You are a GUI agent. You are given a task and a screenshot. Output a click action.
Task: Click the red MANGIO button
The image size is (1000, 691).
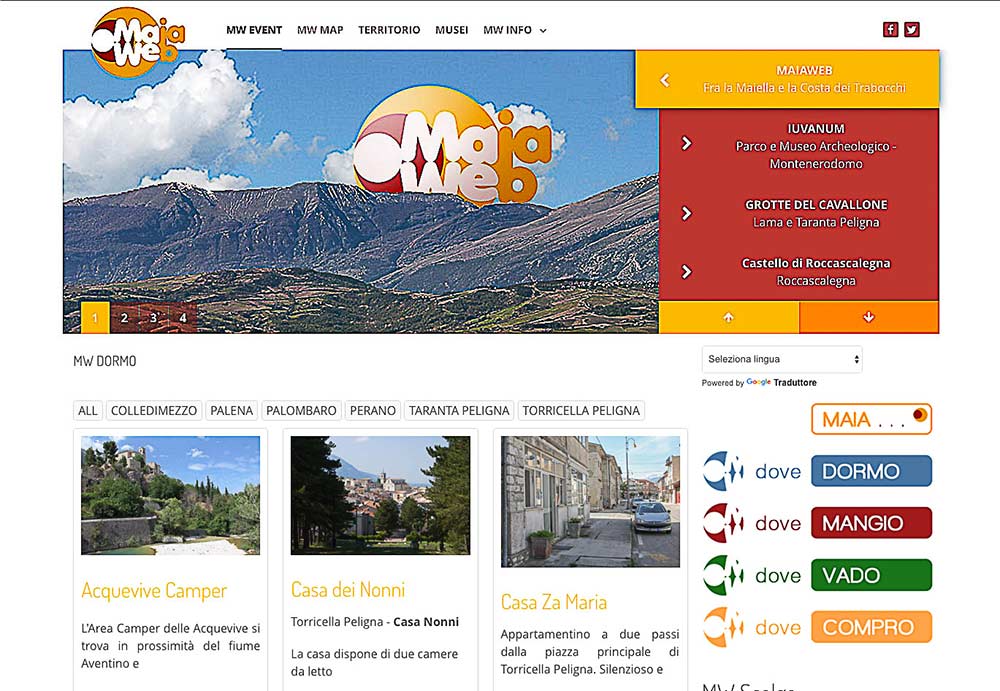point(871,523)
